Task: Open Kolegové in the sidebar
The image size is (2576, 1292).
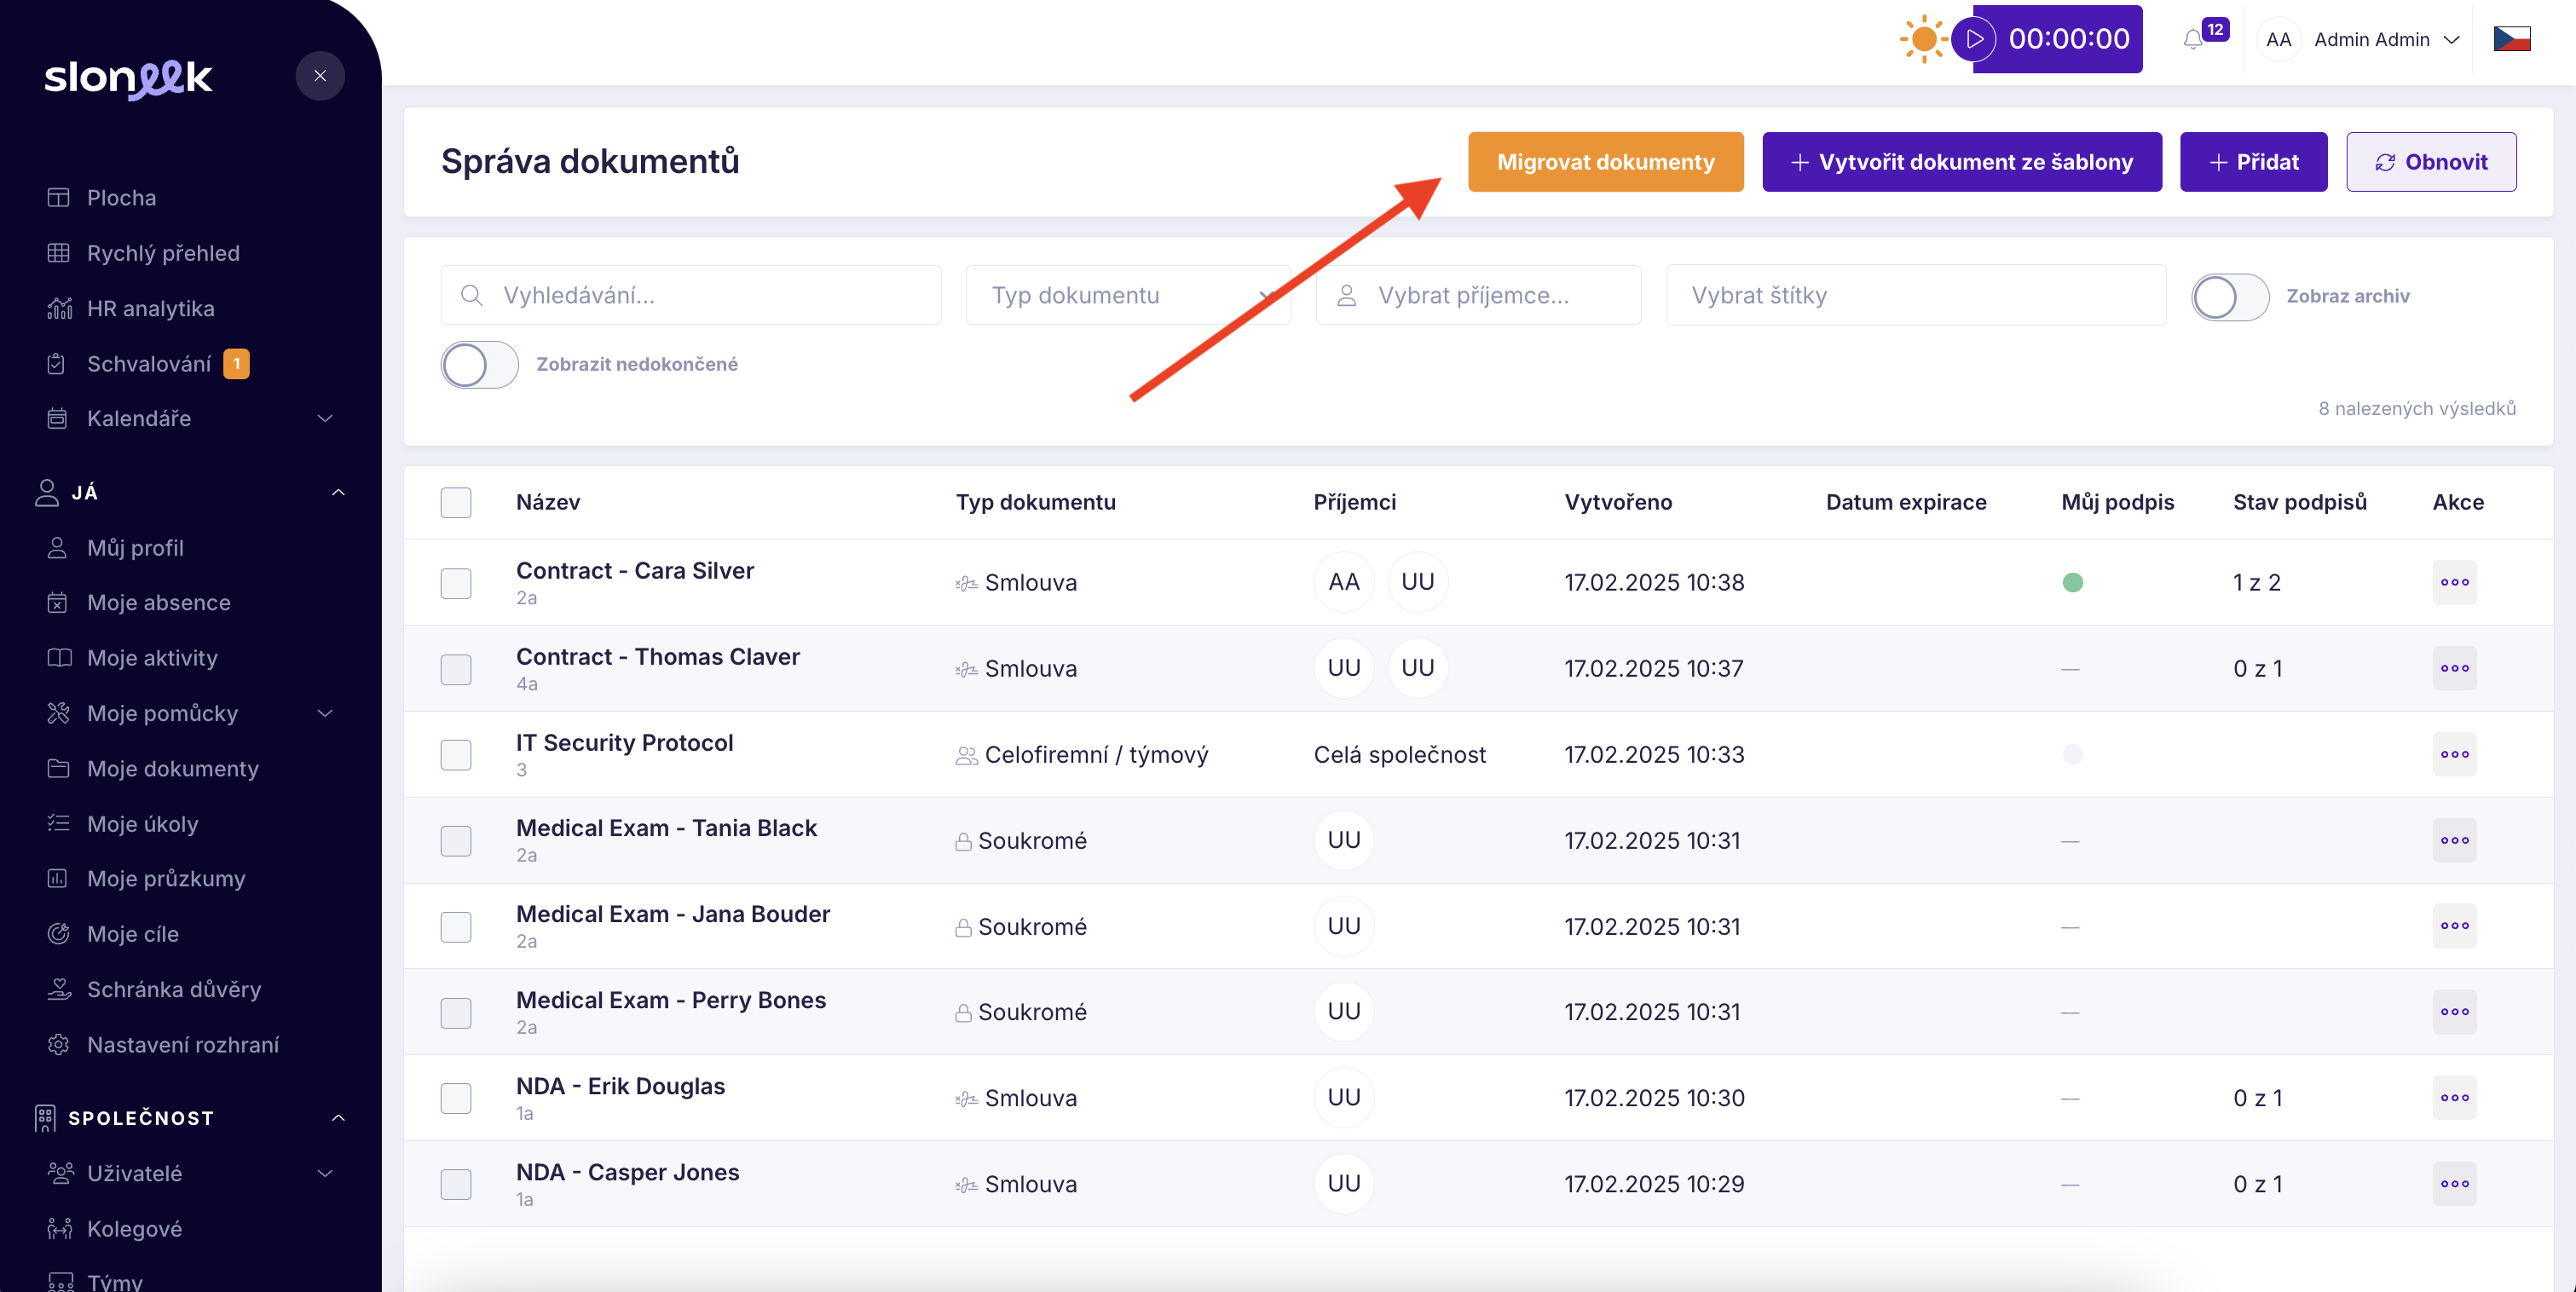Action: (x=134, y=1228)
